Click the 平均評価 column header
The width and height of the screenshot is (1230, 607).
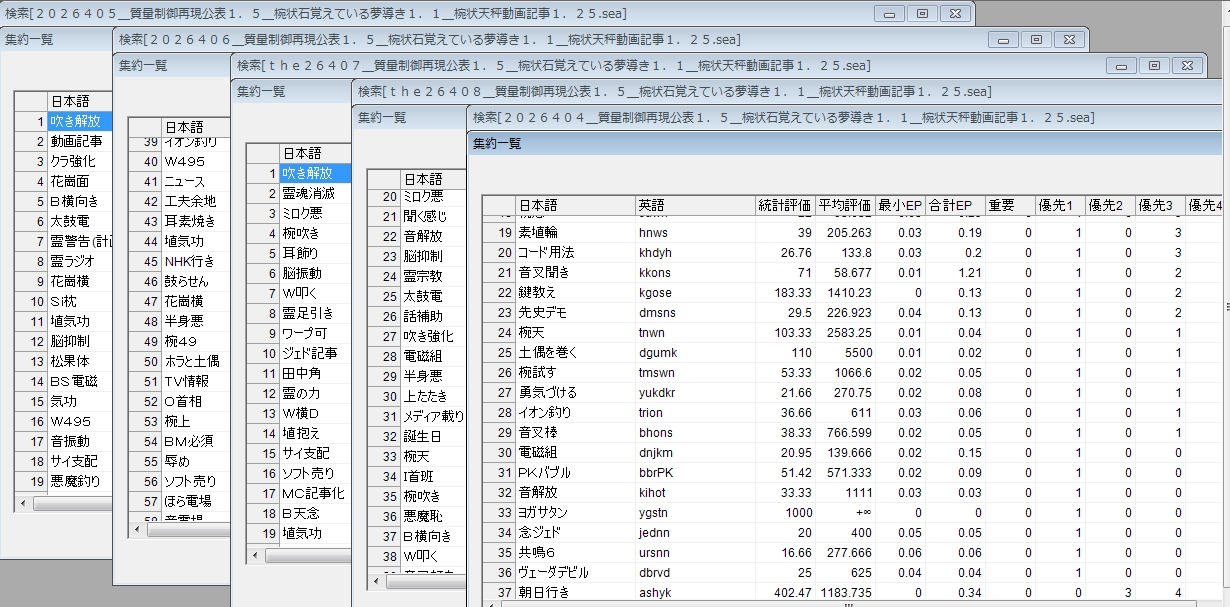845,206
